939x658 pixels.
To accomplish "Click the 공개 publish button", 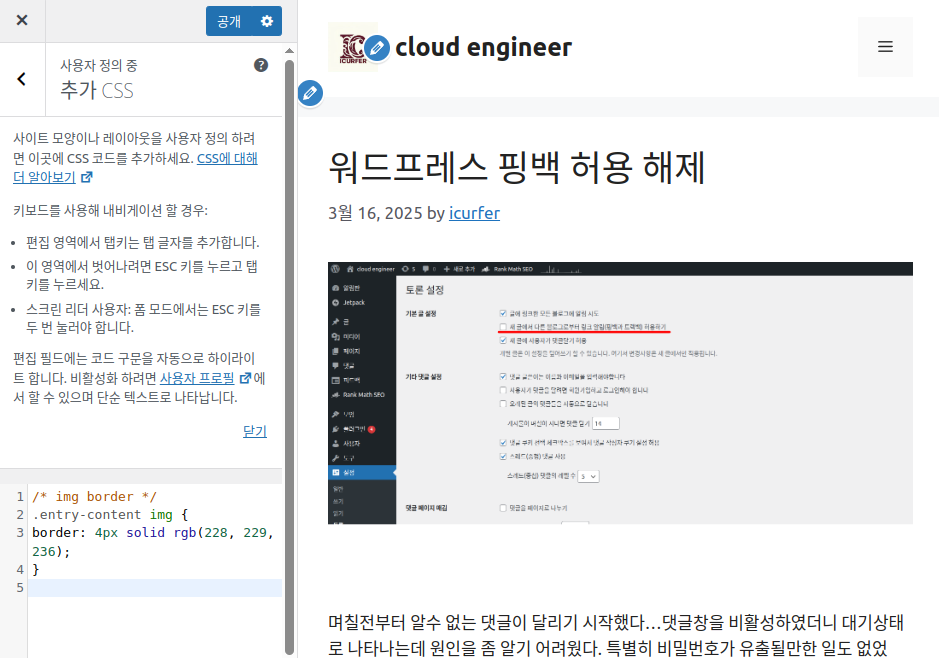I will [229, 21].
